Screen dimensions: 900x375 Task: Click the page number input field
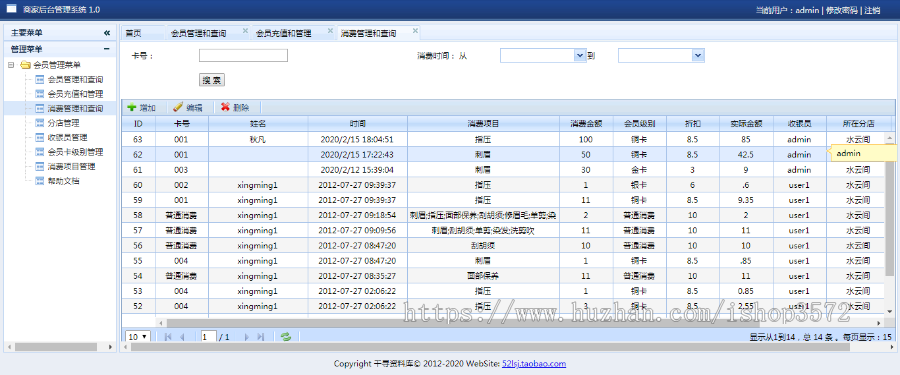(209, 337)
